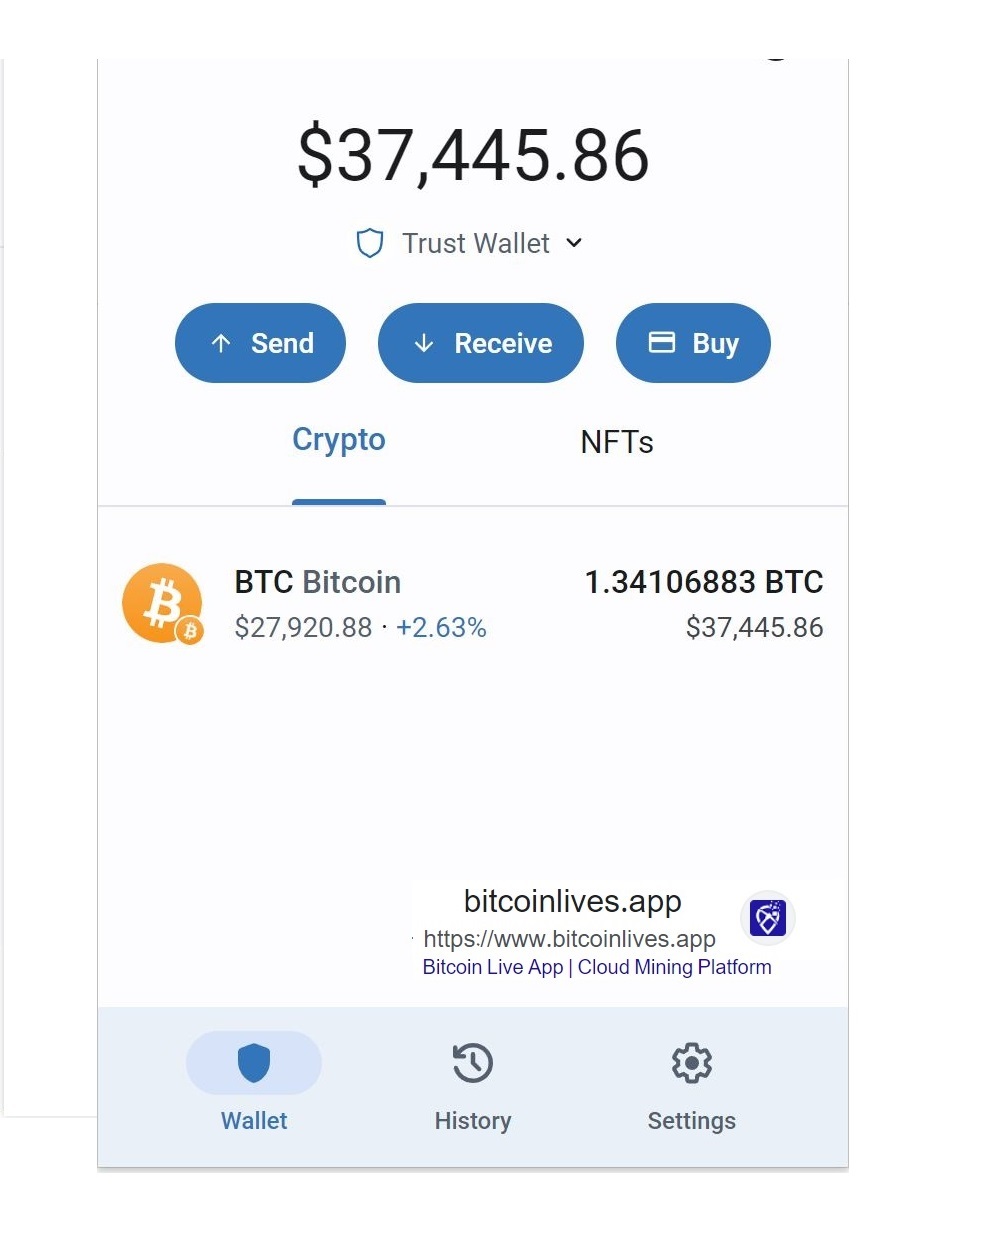This screenshot has width=993, height=1240.
Task: Open the Wallet tab shield icon
Action: pyautogui.click(x=254, y=1063)
